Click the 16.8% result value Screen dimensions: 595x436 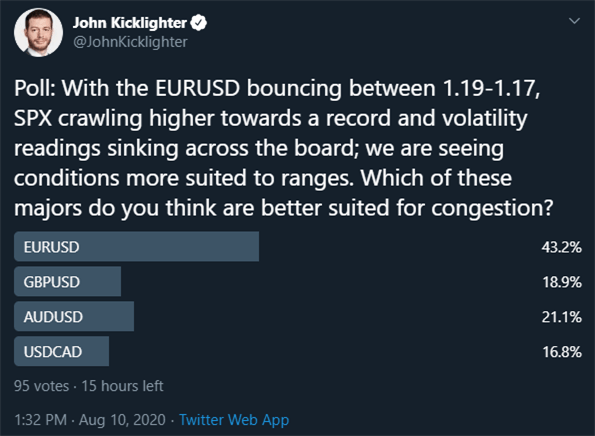(x=562, y=352)
